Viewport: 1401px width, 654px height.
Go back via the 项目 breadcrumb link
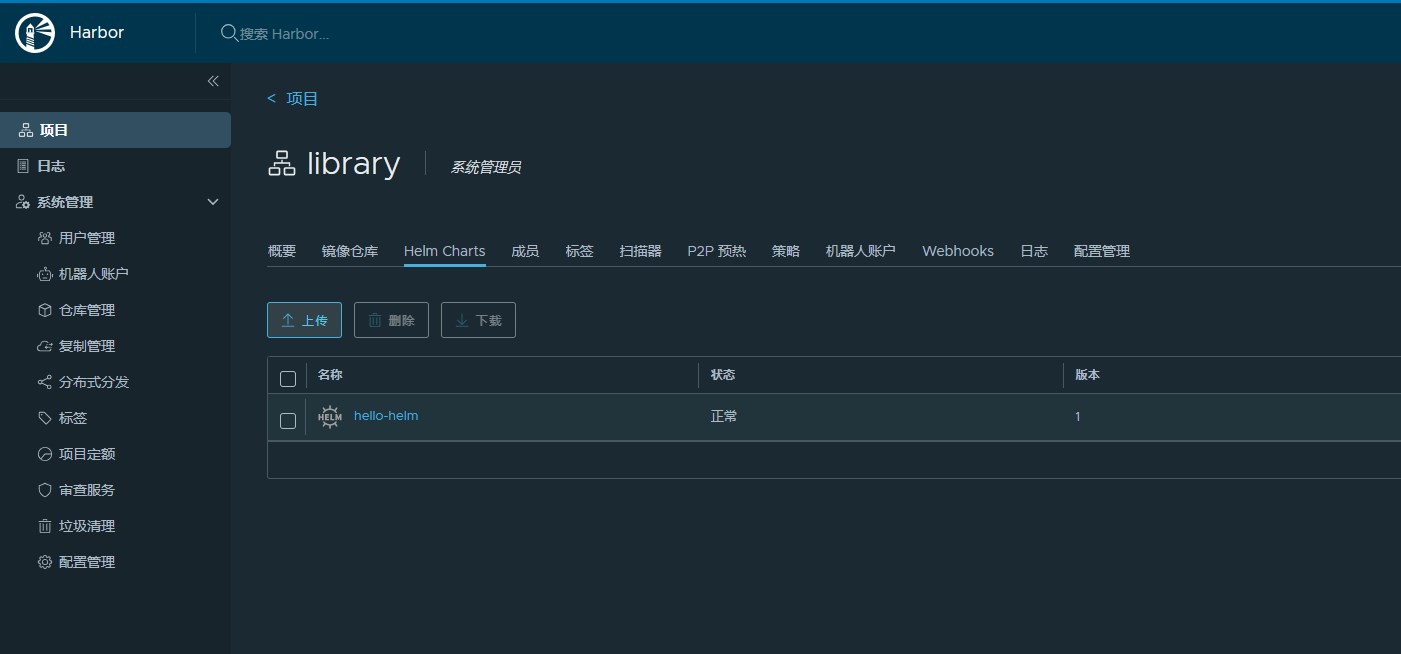click(x=301, y=98)
